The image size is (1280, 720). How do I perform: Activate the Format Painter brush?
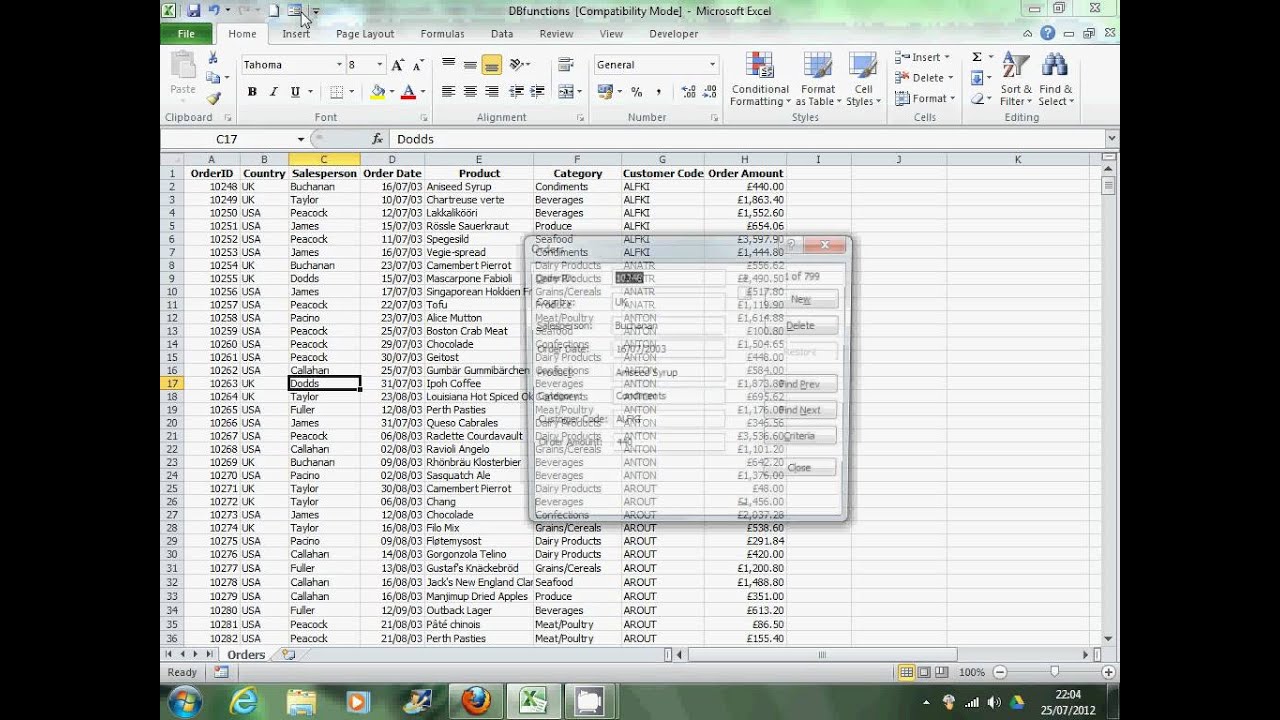pos(213,98)
